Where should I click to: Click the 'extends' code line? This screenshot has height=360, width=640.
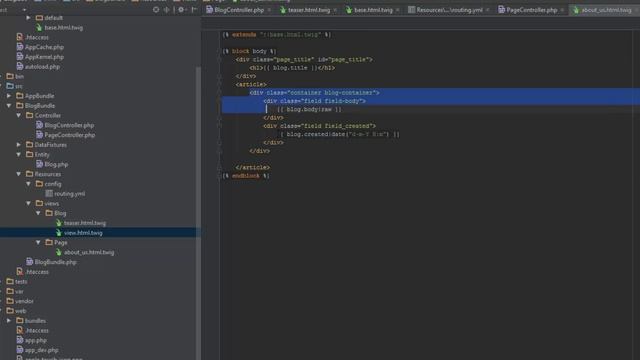pyautogui.click(x=277, y=35)
